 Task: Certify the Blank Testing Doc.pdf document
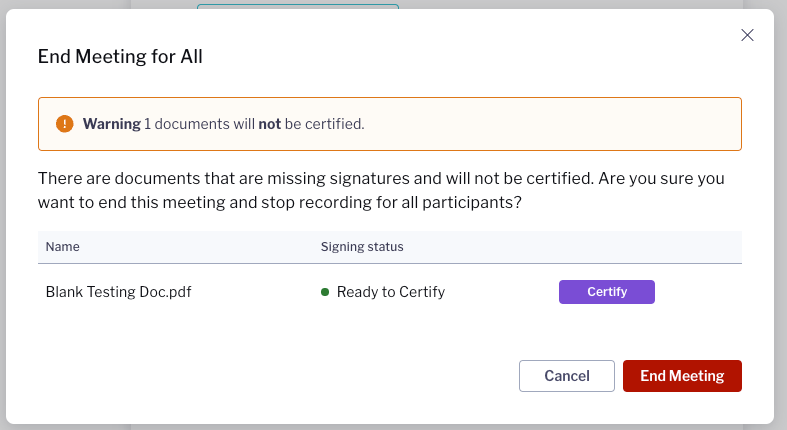607,292
